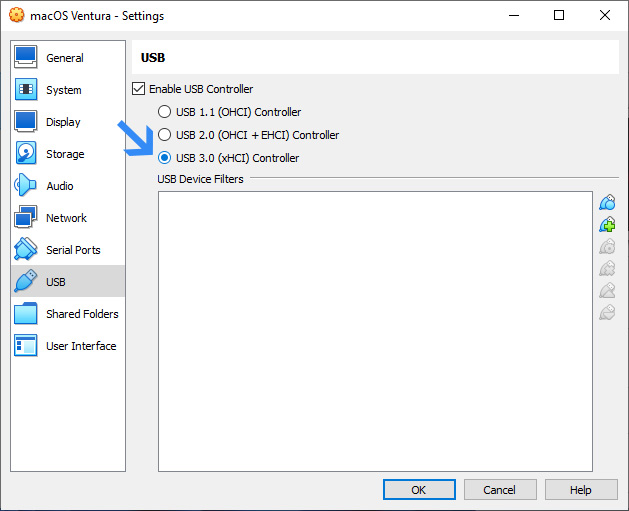629x511 pixels.
Task: Add USB filter from connected device
Action: point(606,225)
